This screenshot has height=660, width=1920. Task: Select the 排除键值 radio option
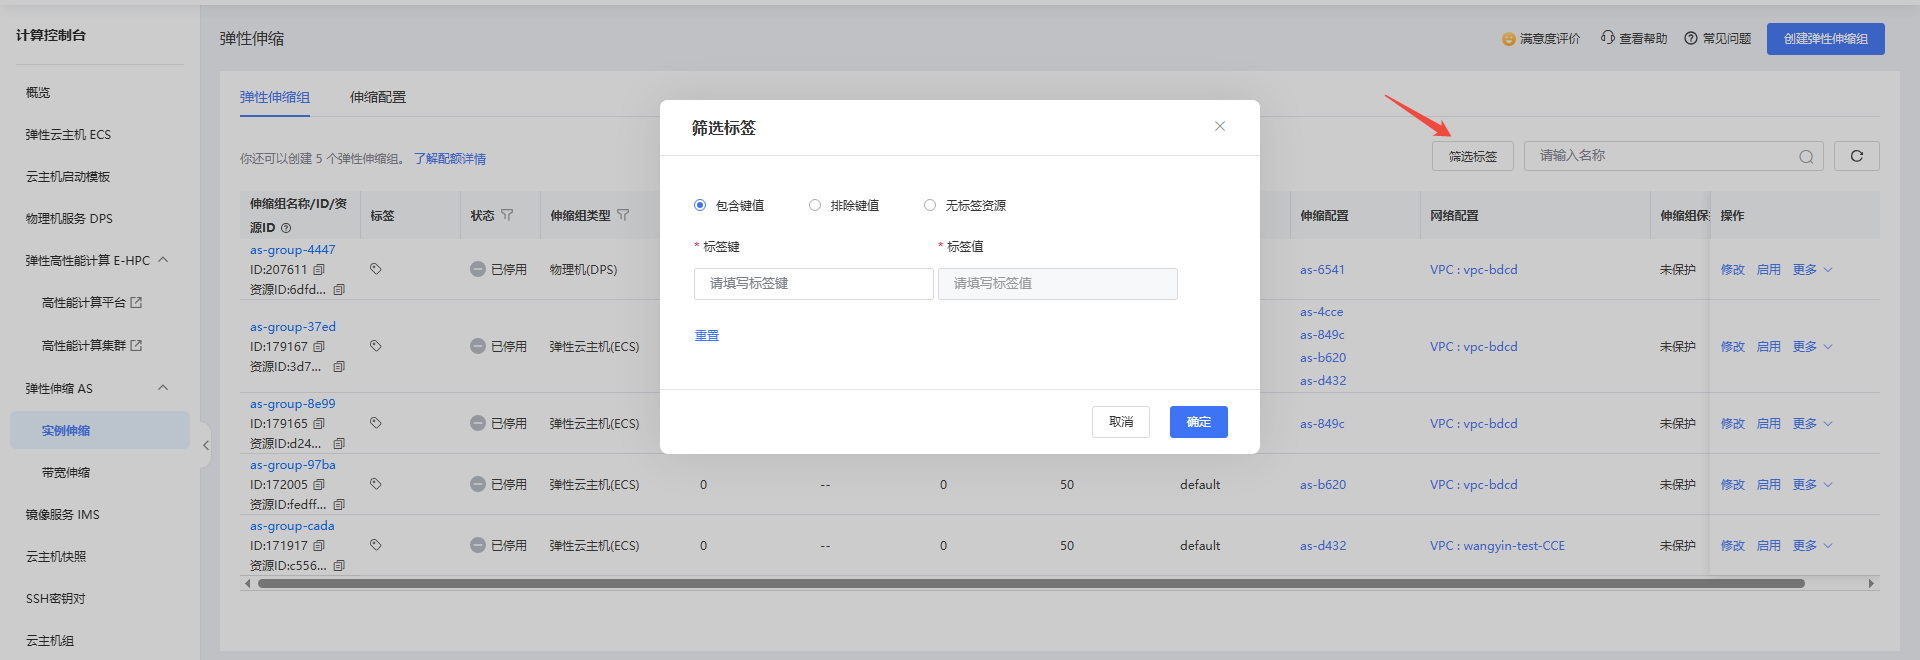pos(815,205)
